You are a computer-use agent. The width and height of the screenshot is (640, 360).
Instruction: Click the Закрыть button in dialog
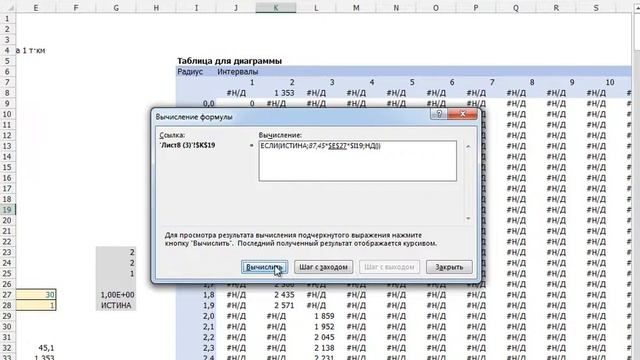click(449, 267)
